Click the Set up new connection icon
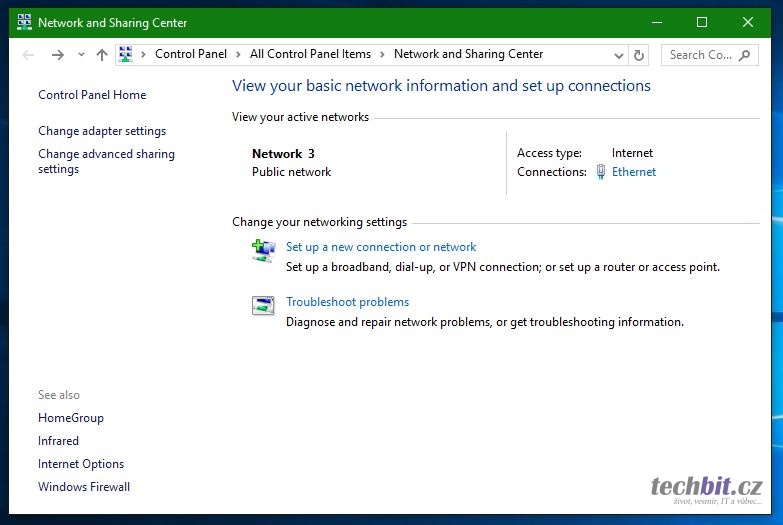Screen dimensions: 783x525 pyautogui.click(x=263, y=250)
